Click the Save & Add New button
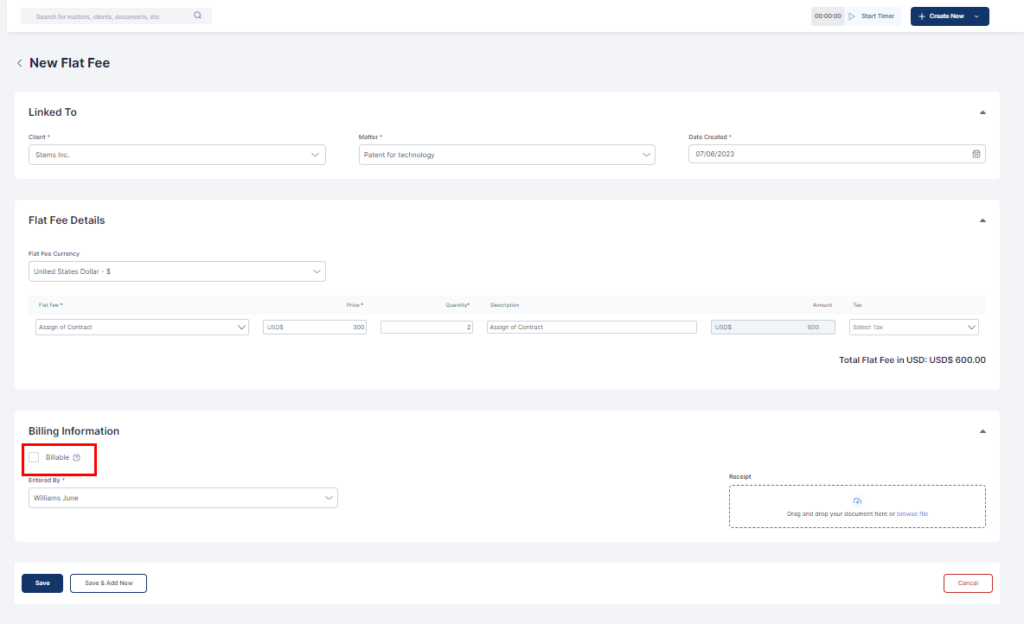1024x624 pixels. (x=108, y=583)
